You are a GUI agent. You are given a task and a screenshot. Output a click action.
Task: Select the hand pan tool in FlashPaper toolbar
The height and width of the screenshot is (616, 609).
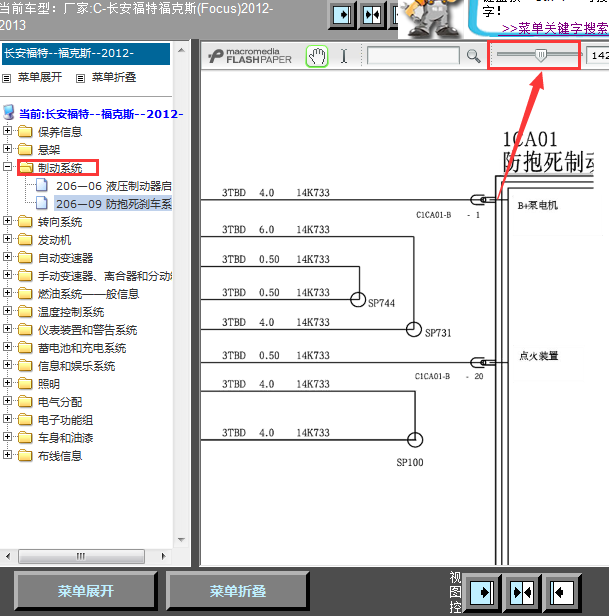pos(317,56)
